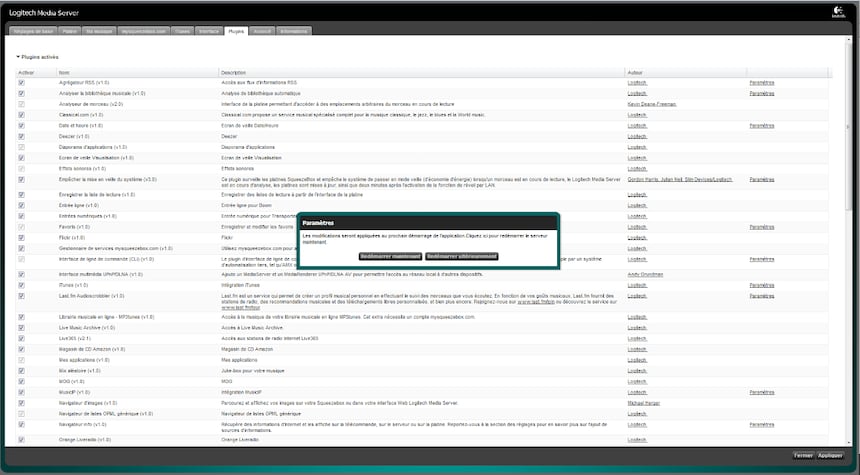
Task: Open the Ma musique tab
Action: 99,31
